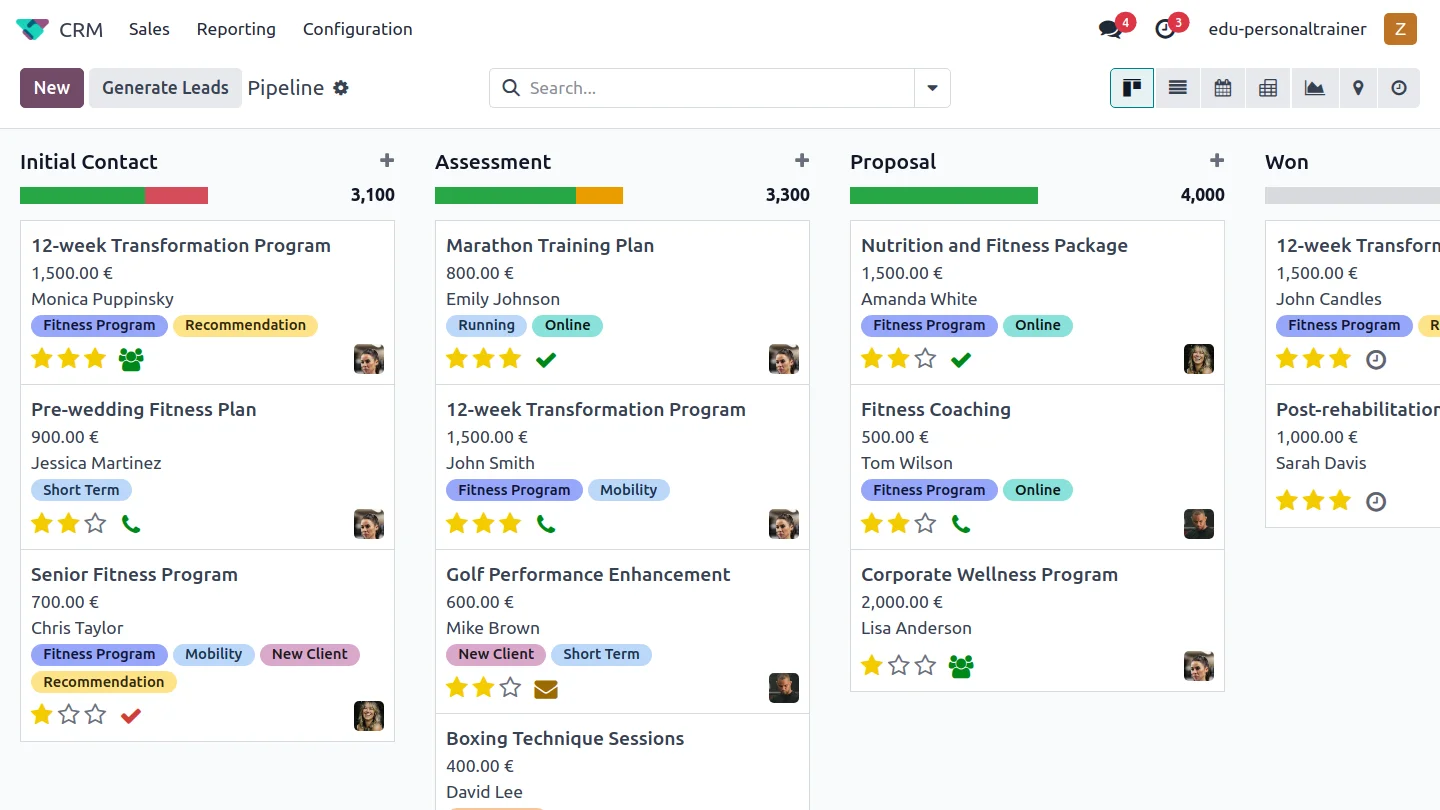The image size is (1440, 810).
Task: Click email activity icon on Golf Performance Enhancement
Action: coord(545,688)
